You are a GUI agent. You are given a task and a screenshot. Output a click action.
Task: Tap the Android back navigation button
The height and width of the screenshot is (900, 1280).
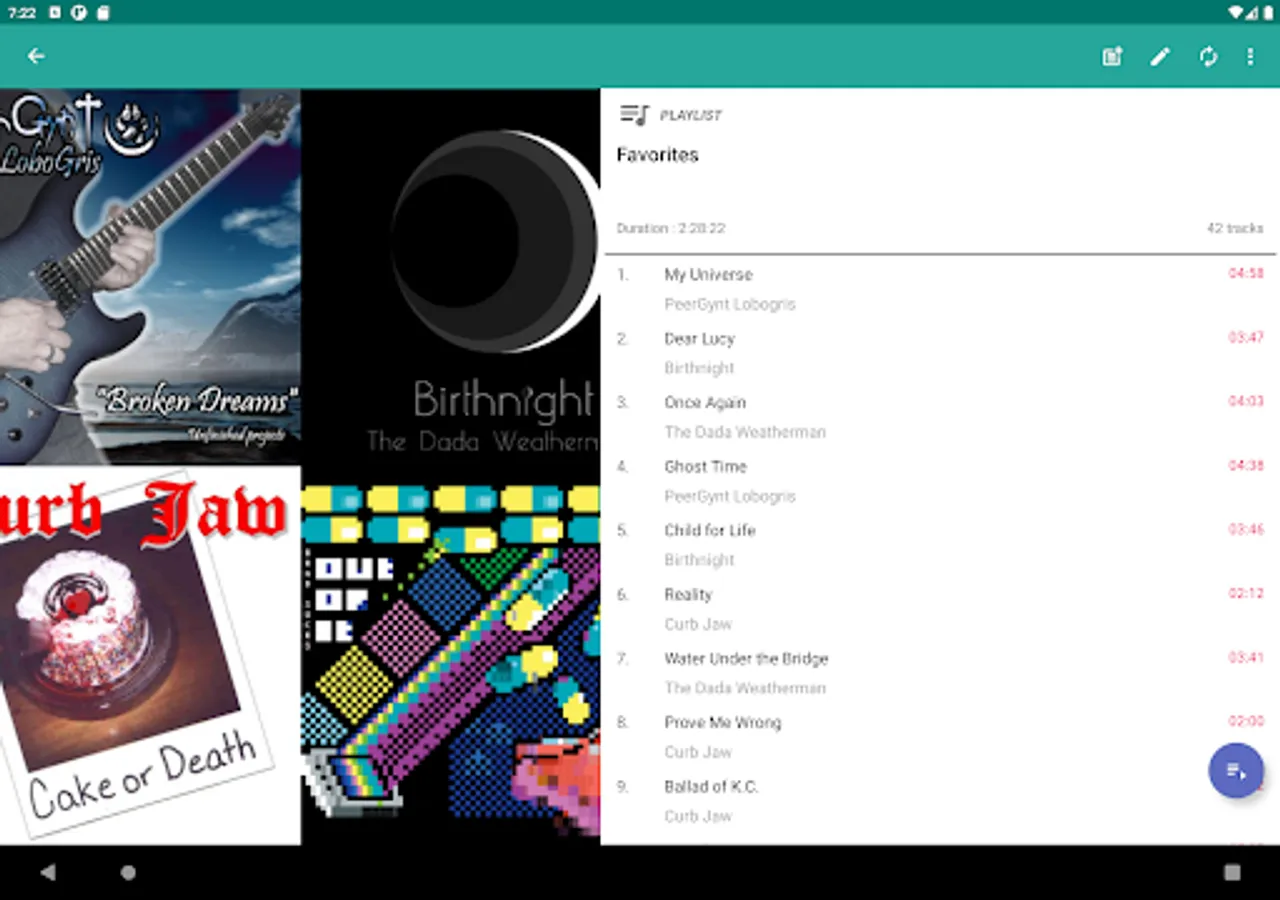pyautogui.click(x=48, y=872)
